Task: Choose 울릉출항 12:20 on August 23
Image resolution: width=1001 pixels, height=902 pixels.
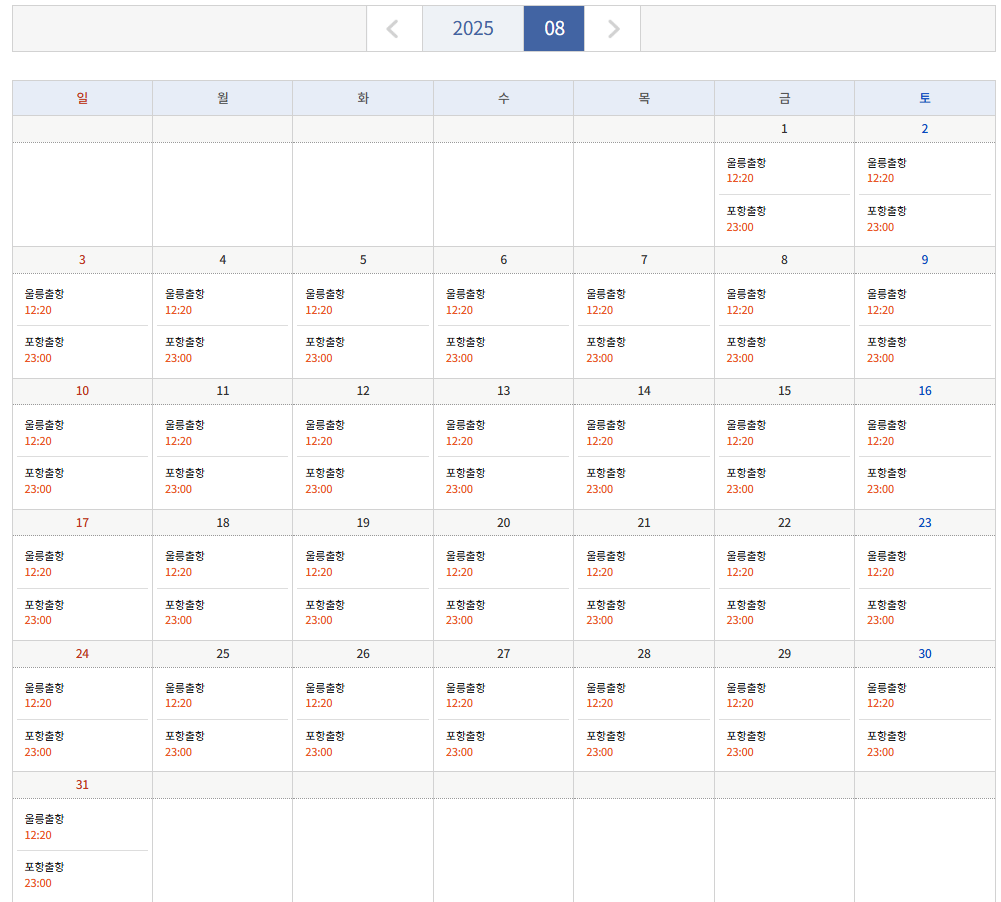Action: tap(887, 564)
